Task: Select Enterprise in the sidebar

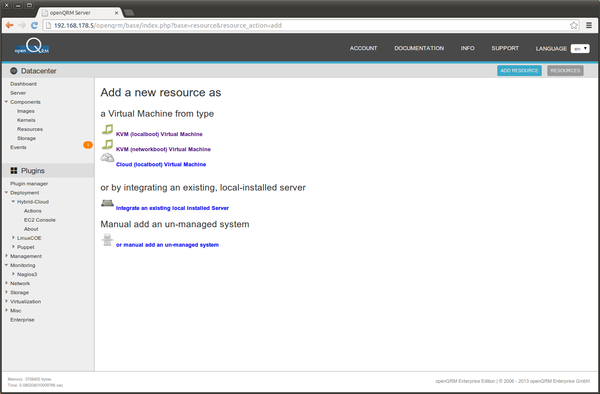Action: tap(22, 320)
